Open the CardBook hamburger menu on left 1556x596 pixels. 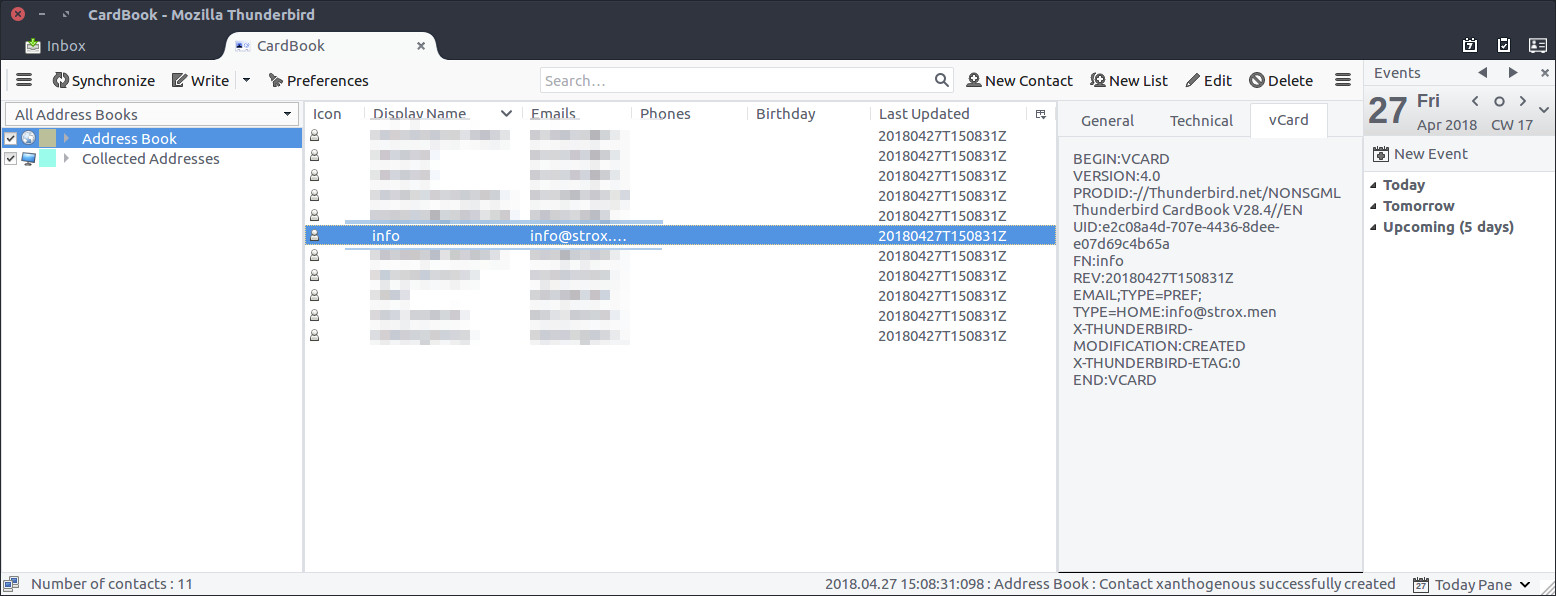click(x=24, y=80)
